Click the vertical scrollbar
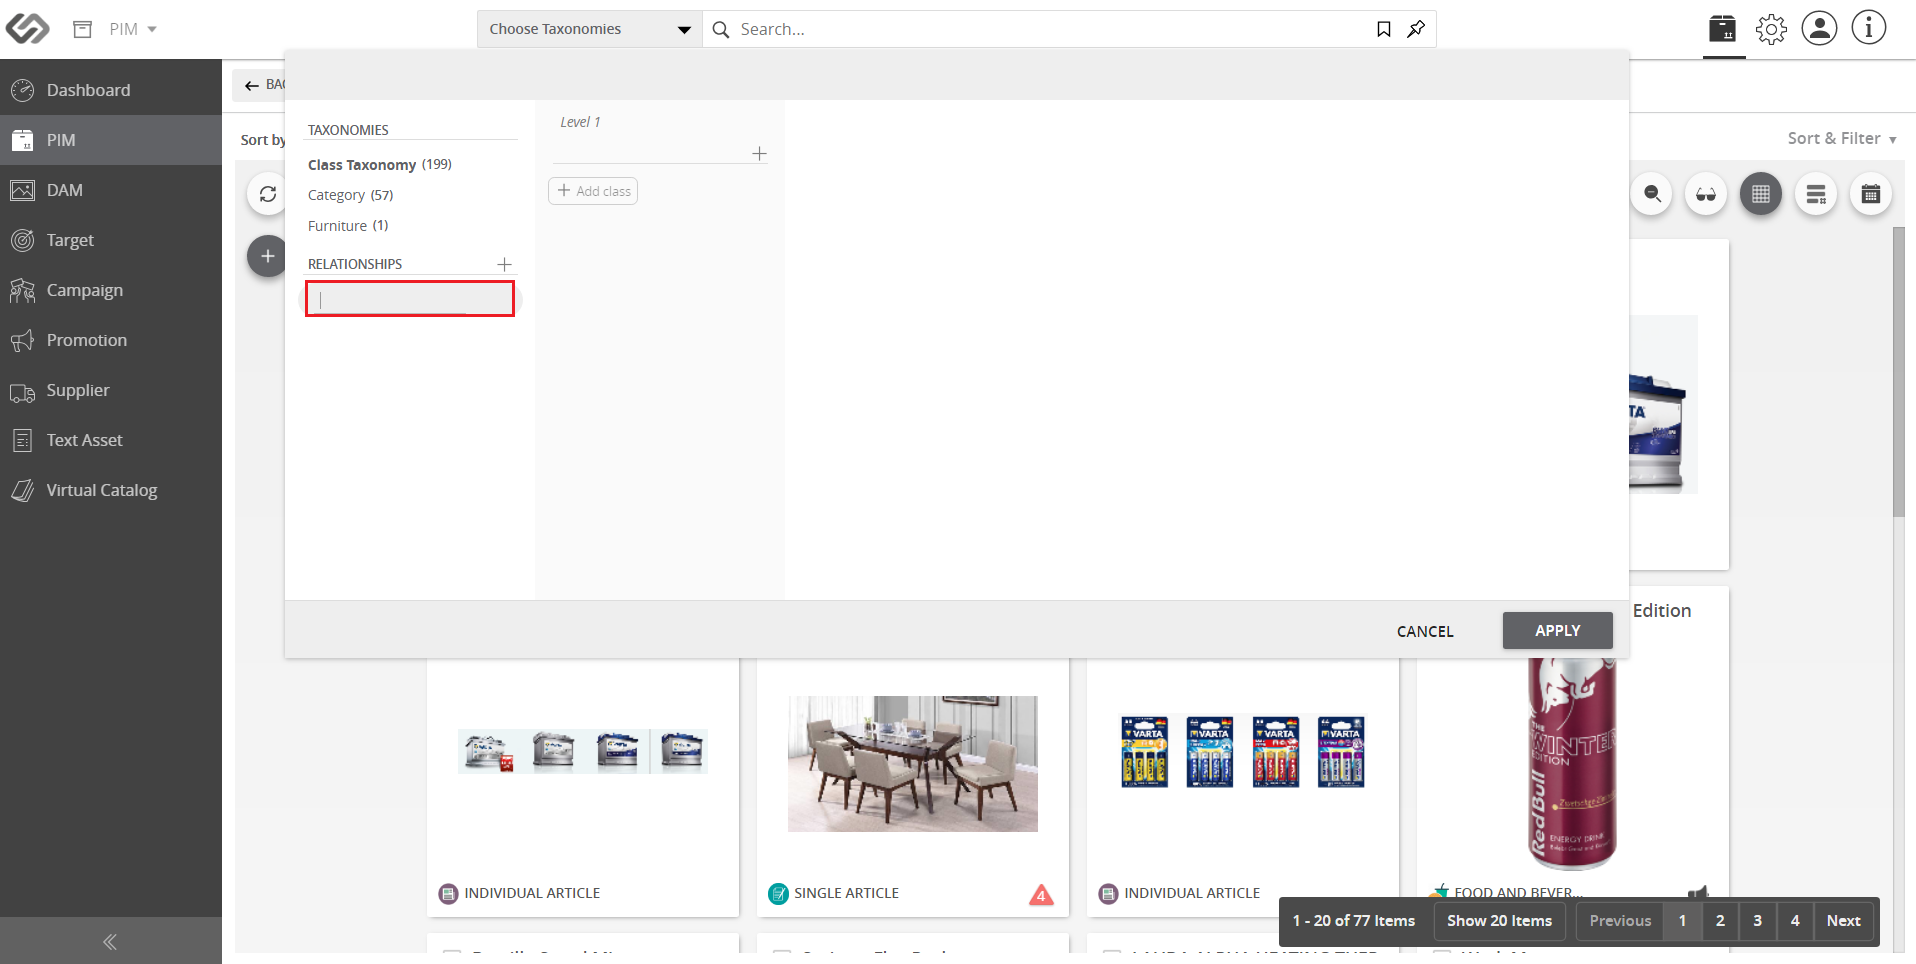1916x964 pixels. click(x=1899, y=372)
